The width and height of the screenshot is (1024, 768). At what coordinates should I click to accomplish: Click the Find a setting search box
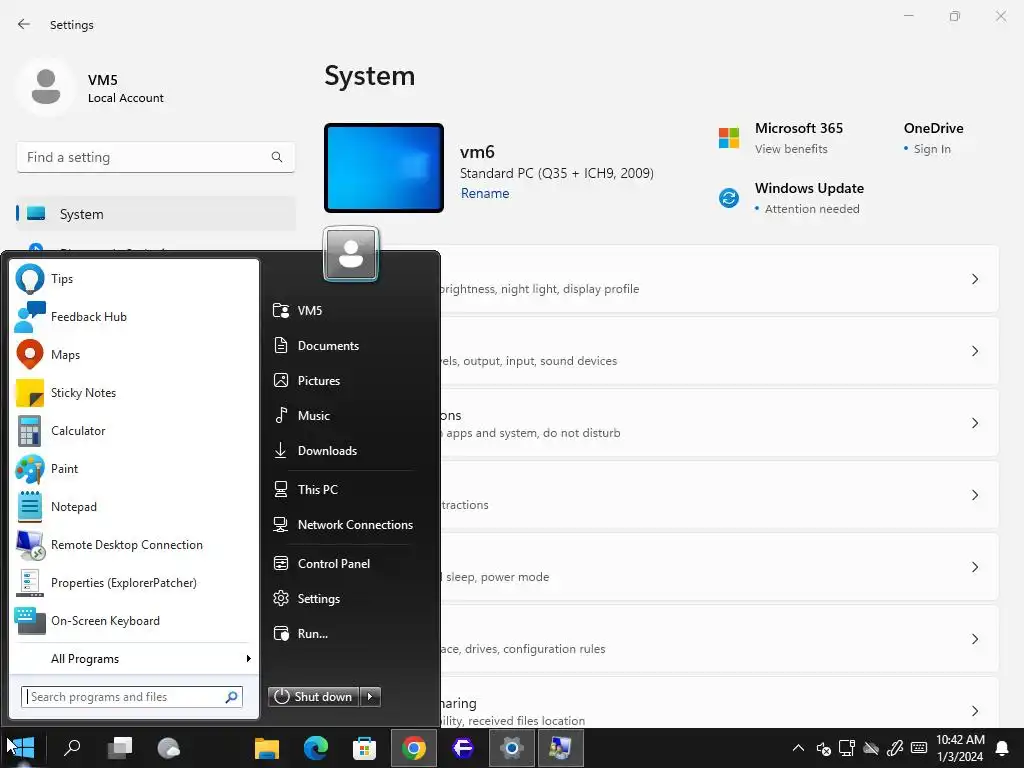[x=155, y=157]
